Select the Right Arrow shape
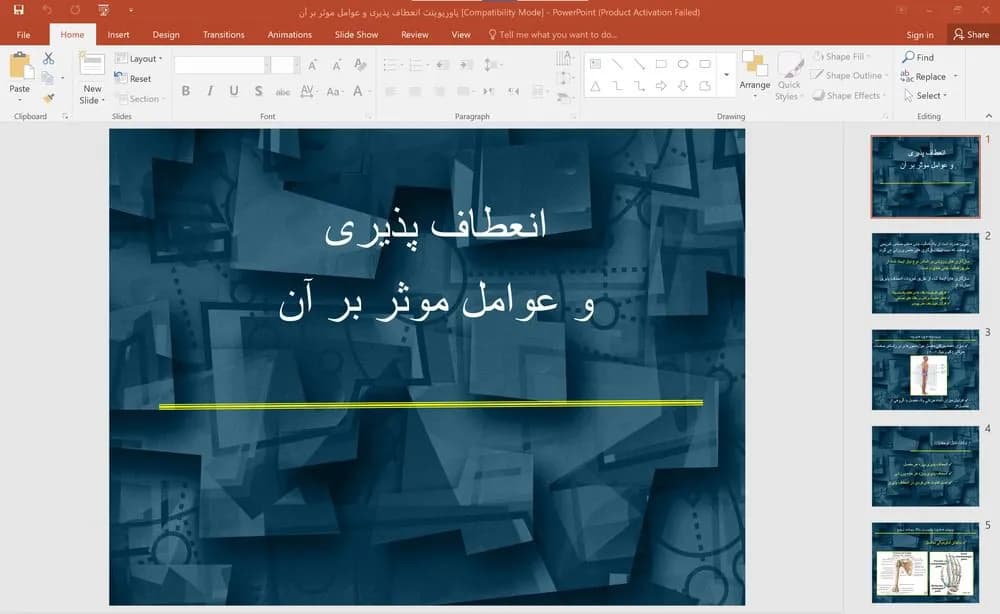1000x614 pixels. [661, 86]
